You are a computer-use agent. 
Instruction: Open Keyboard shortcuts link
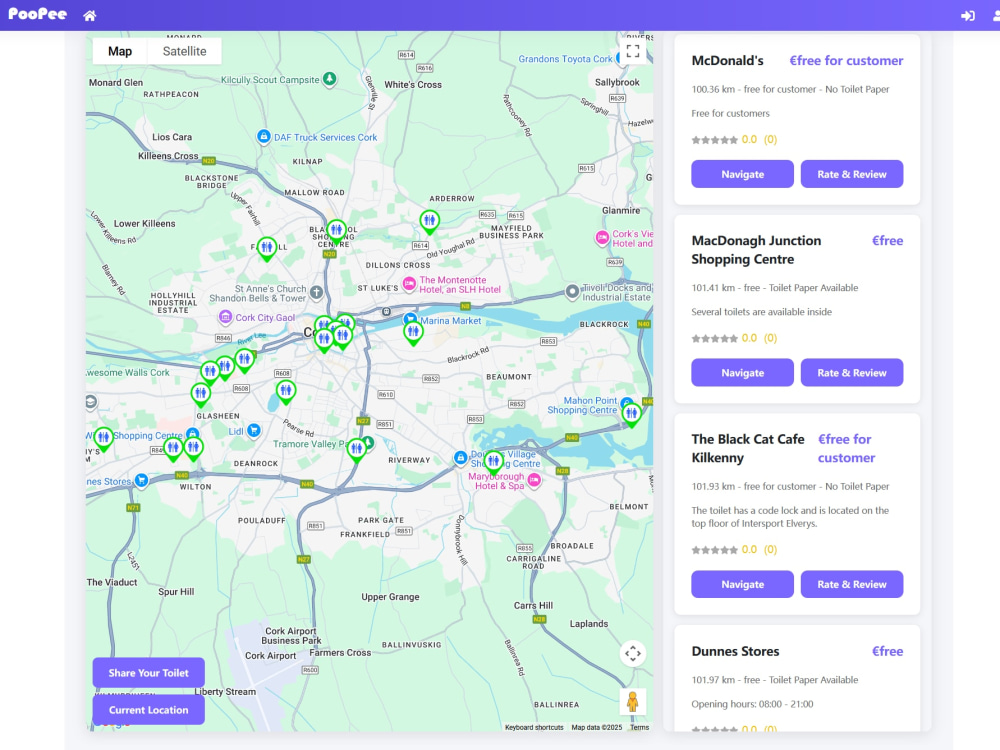pyautogui.click(x=534, y=727)
